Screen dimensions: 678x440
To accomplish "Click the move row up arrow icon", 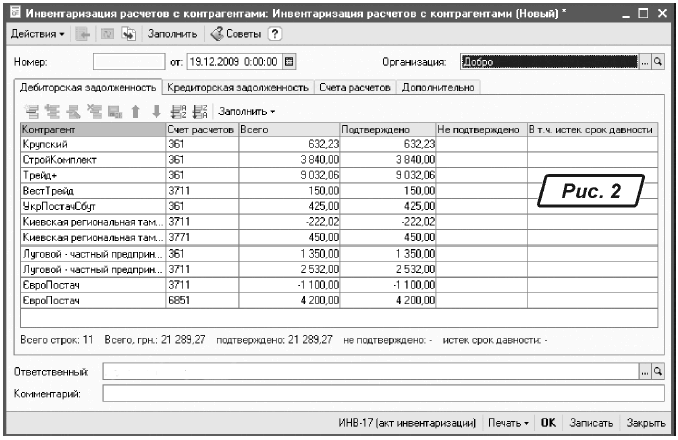I will pos(137,110).
